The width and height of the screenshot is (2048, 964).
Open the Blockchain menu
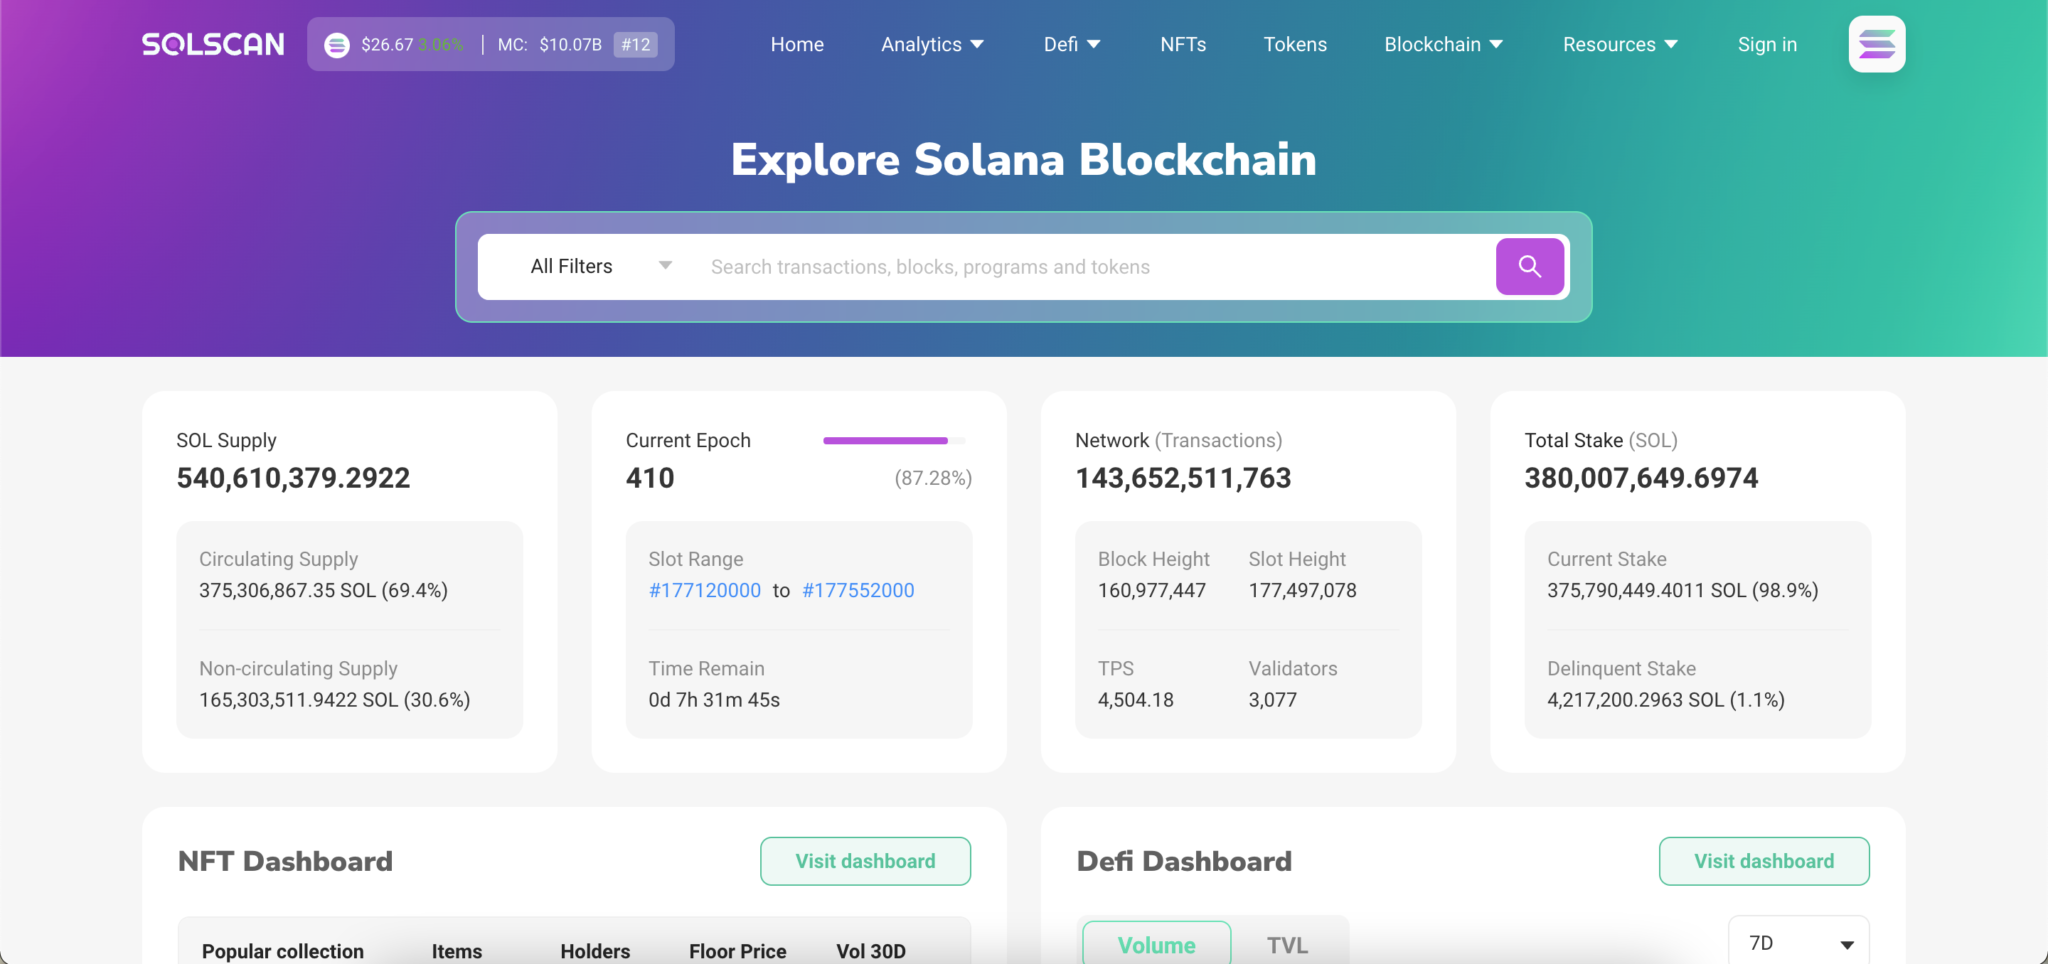(x=1442, y=44)
